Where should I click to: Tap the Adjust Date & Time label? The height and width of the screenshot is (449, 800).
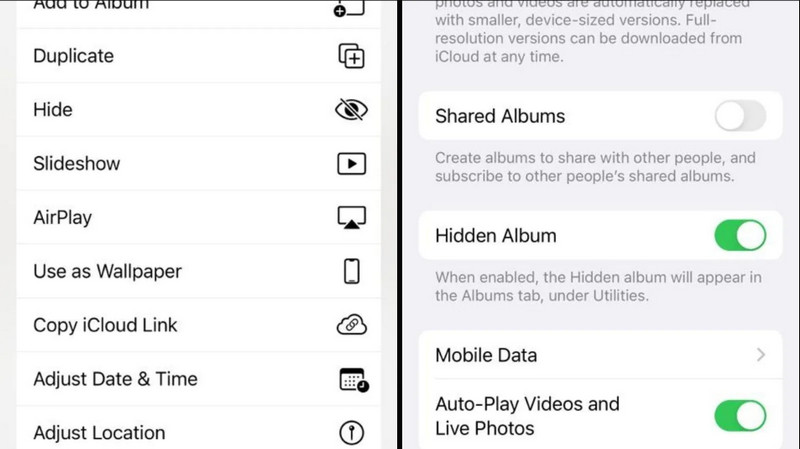tap(115, 379)
